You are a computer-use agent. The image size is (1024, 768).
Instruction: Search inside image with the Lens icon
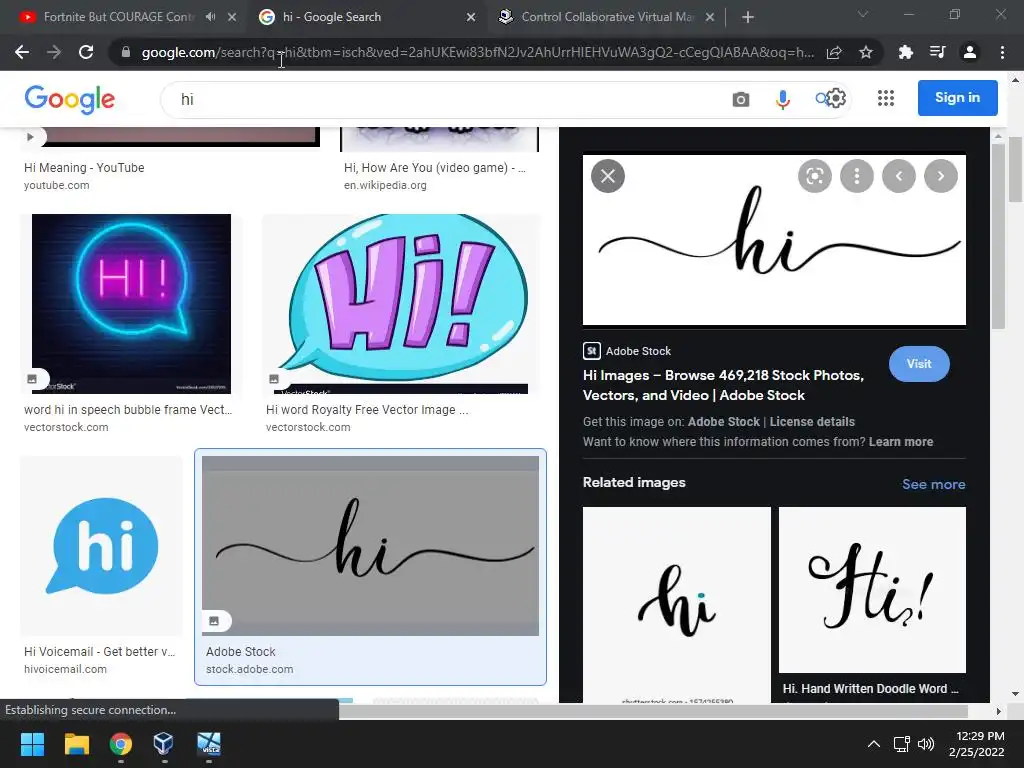pyautogui.click(x=814, y=176)
